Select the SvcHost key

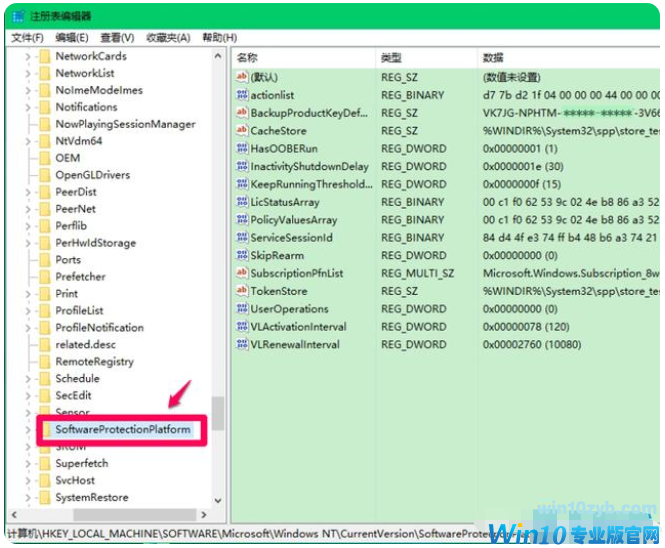pos(75,481)
